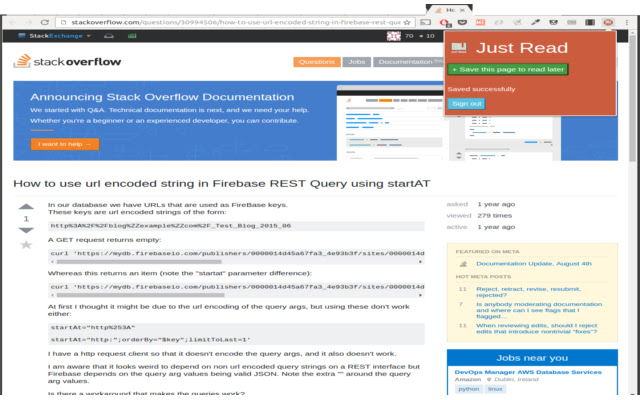
Task: Open the Cast icon in the toolbar
Action: (425, 22)
